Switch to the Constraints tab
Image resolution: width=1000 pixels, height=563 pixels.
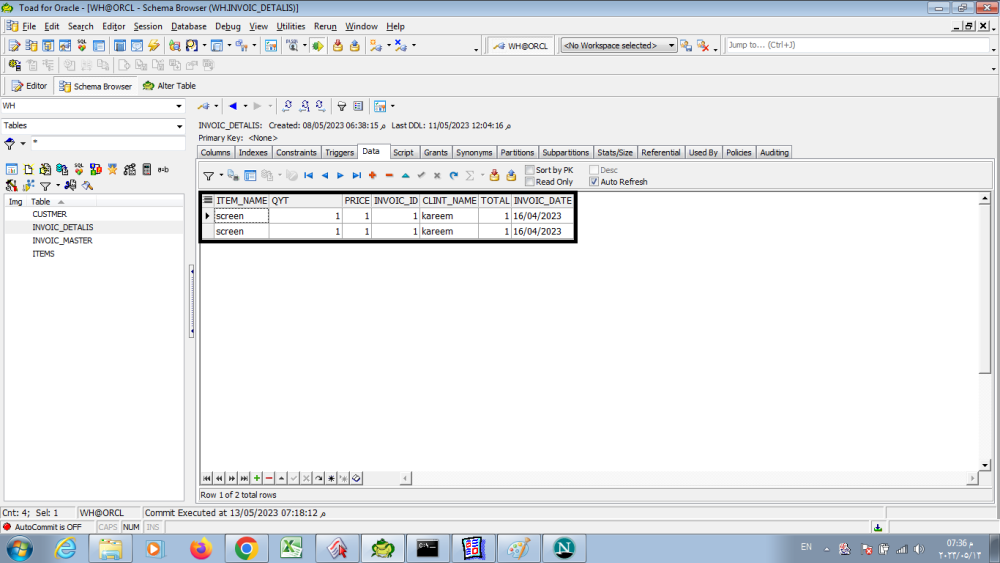pos(296,153)
